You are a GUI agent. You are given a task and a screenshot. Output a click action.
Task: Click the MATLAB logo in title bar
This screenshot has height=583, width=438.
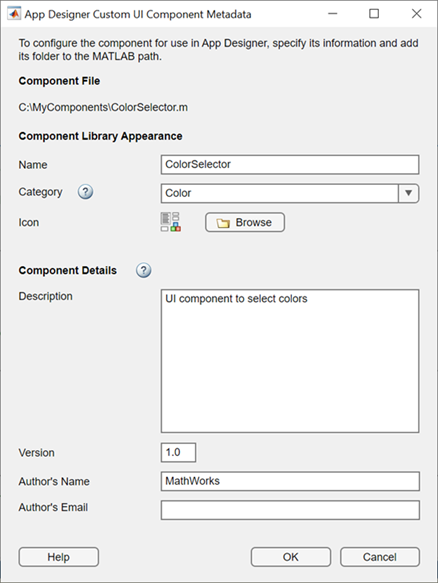click(14, 14)
